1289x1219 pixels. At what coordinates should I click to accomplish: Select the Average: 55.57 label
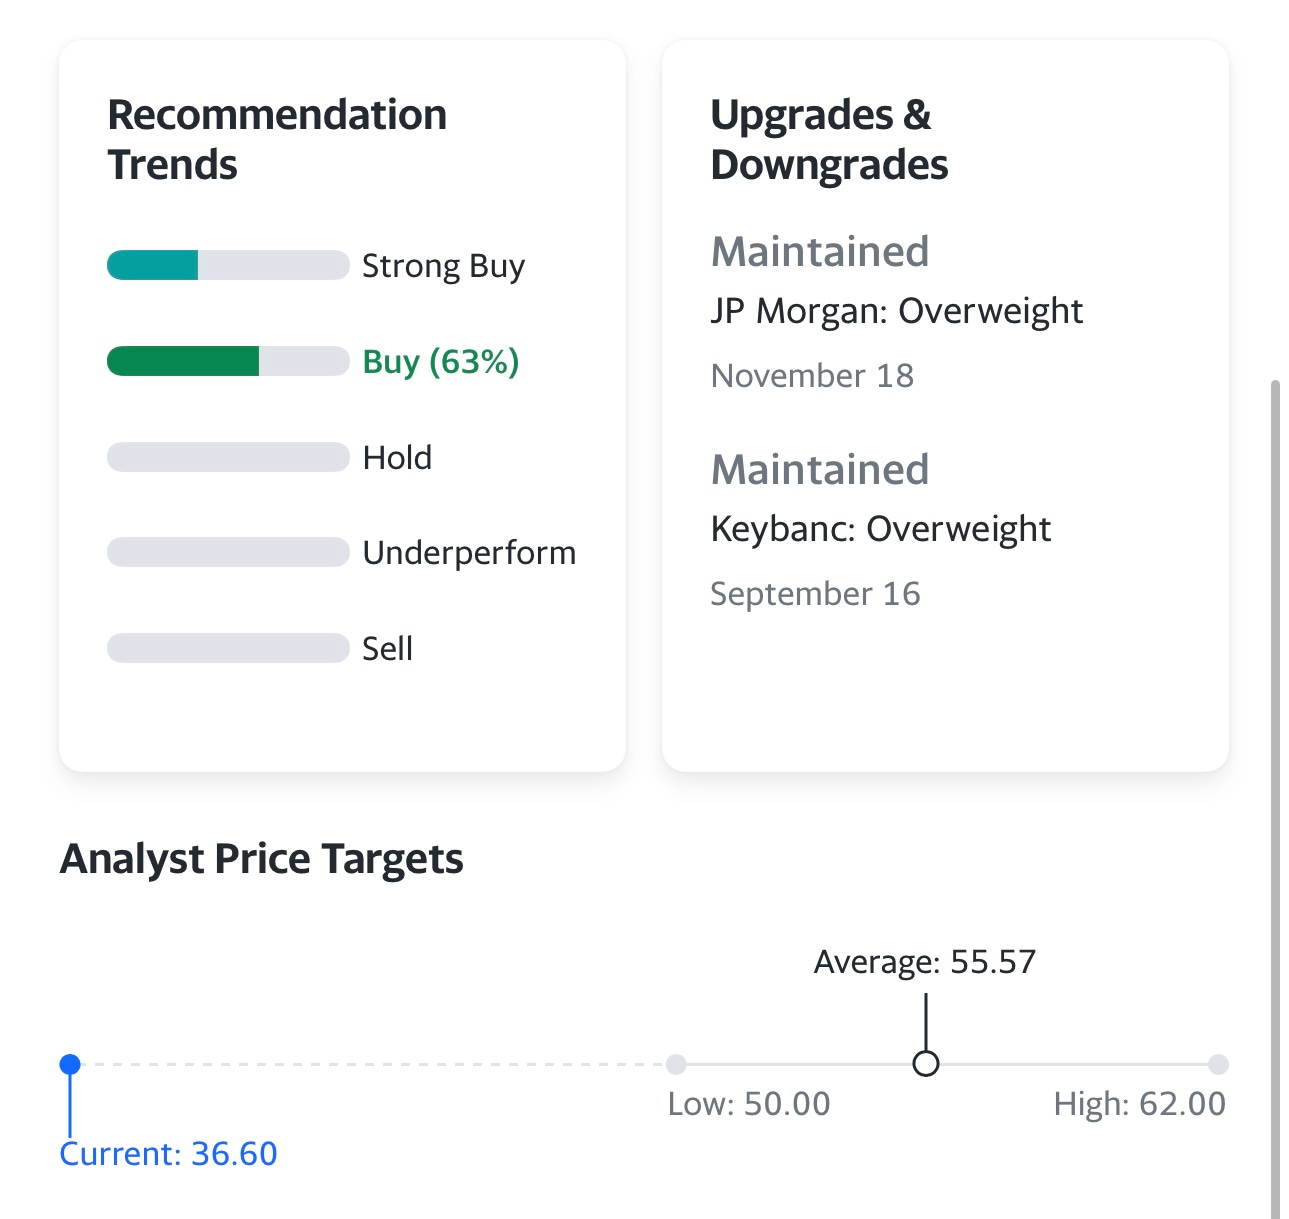pyautogui.click(x=925, y=962)
